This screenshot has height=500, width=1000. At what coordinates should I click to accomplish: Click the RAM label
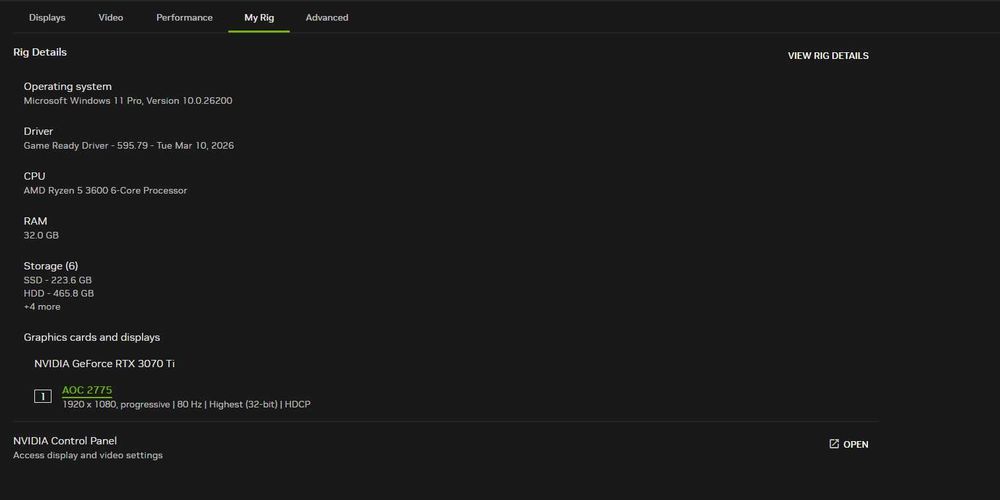point(35,221)
